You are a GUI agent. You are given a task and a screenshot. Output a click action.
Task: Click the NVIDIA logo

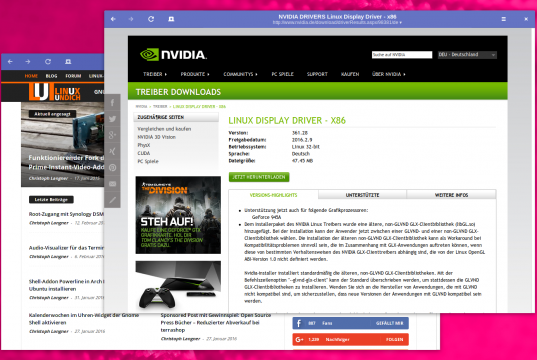click(173, 54)
